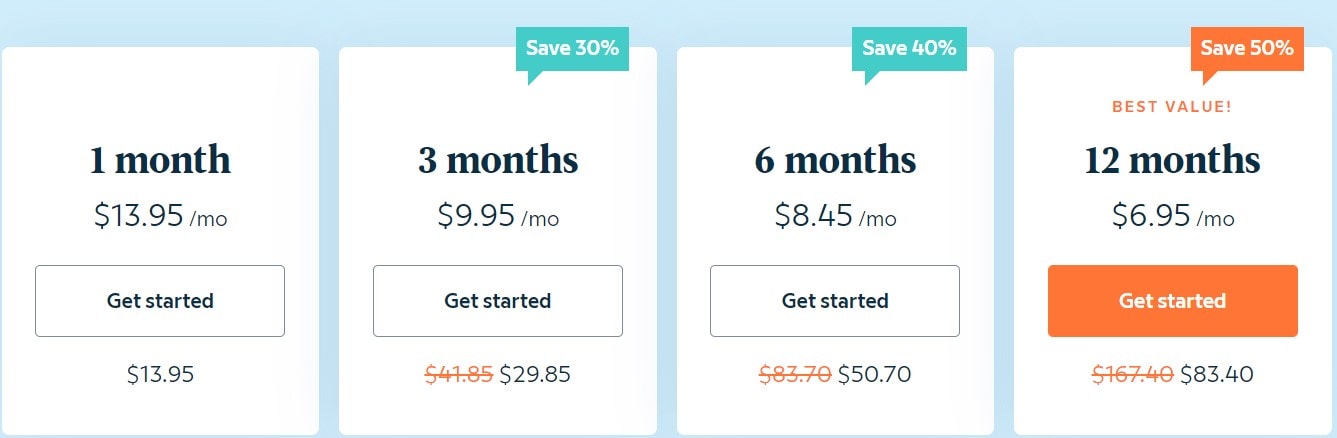
Task: Click the $9.95 /mo price
Action: tap(497, 216)
